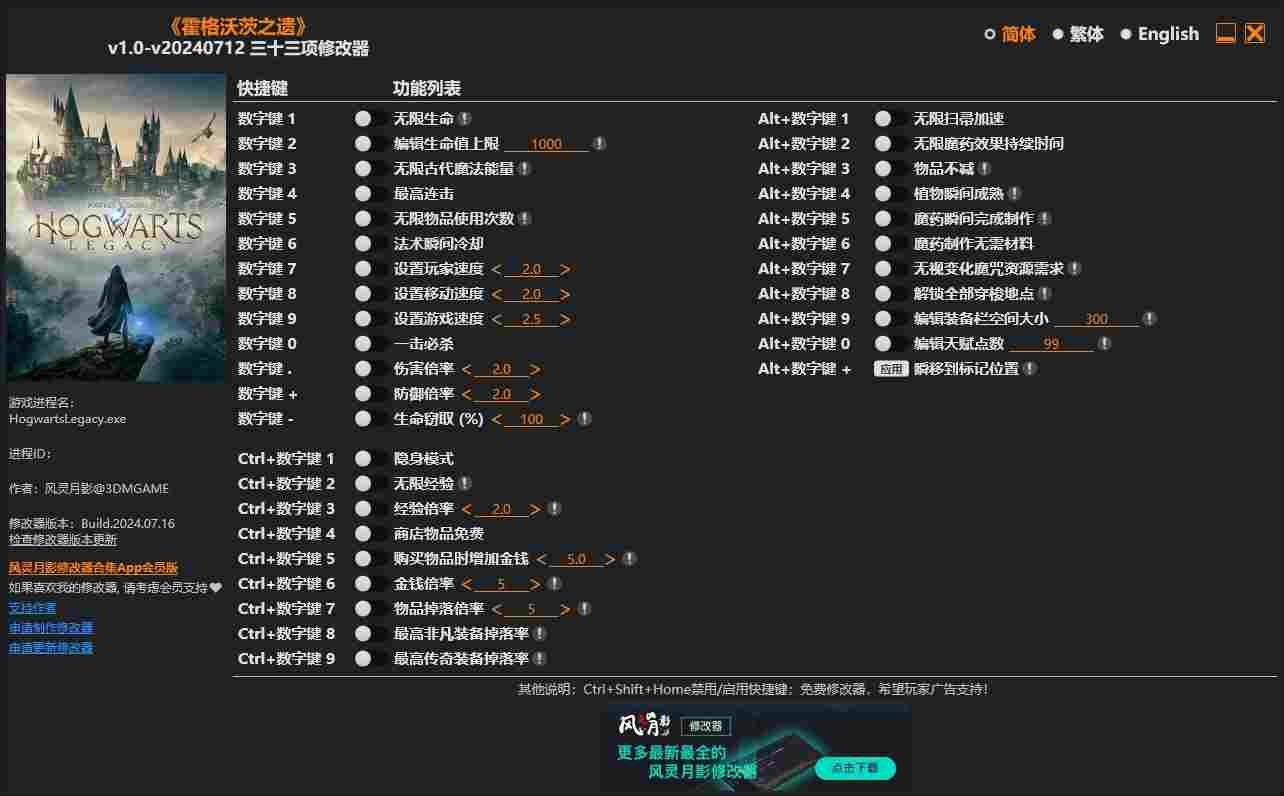This screenshot has width=1284, height=796.
Task: Switch language to 繁体
Action: [x=1078, y=34]
